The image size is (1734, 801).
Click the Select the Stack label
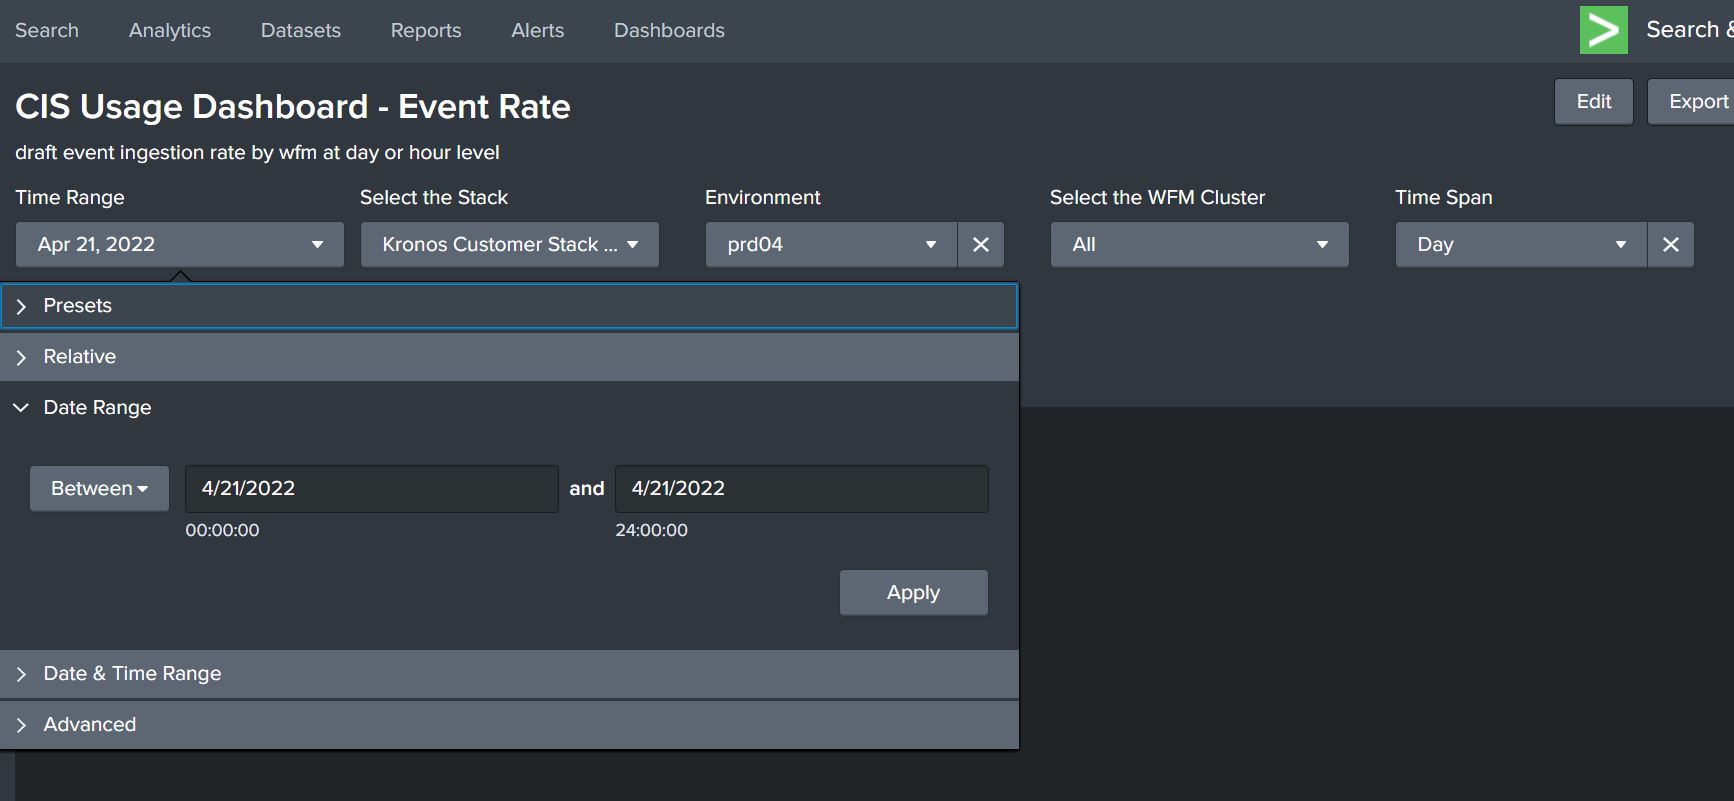tap(434, 198)
